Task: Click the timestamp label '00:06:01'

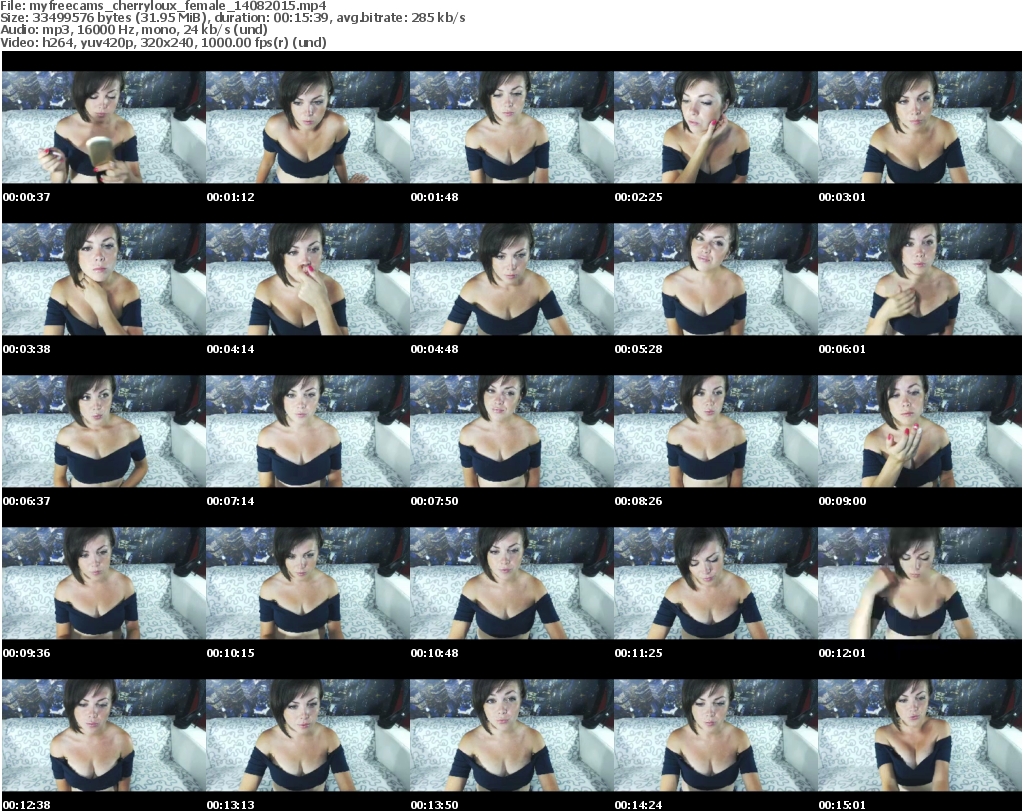Action: (842, 349)
